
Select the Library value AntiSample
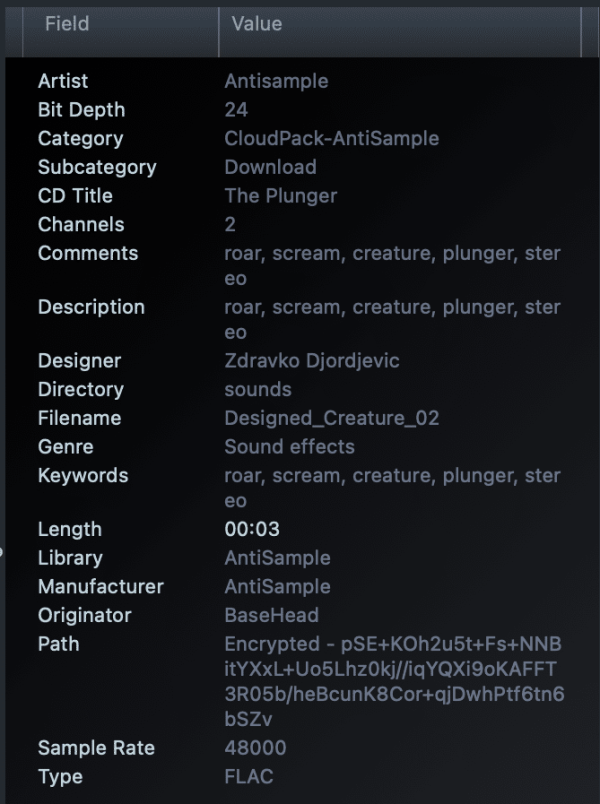coord(273,558)
